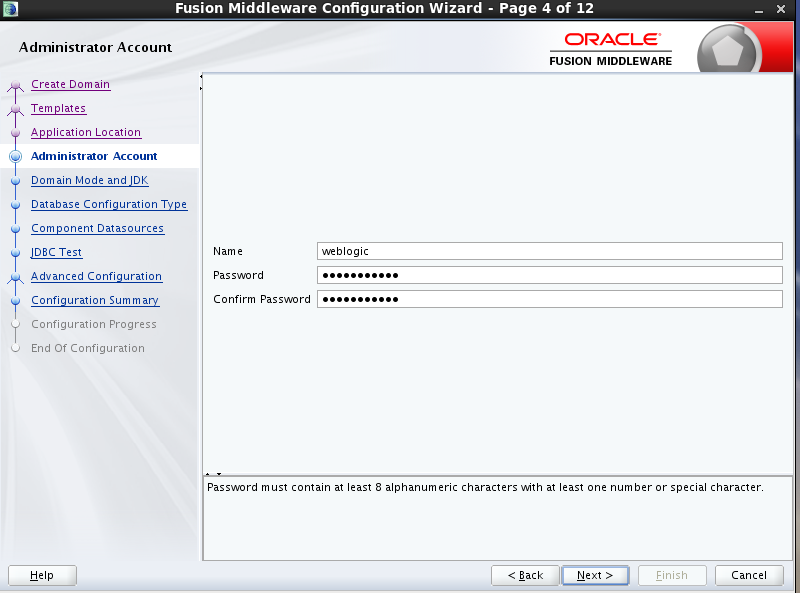Click the Help button
The height and width of the screenshot is (593, 800).
41,575
